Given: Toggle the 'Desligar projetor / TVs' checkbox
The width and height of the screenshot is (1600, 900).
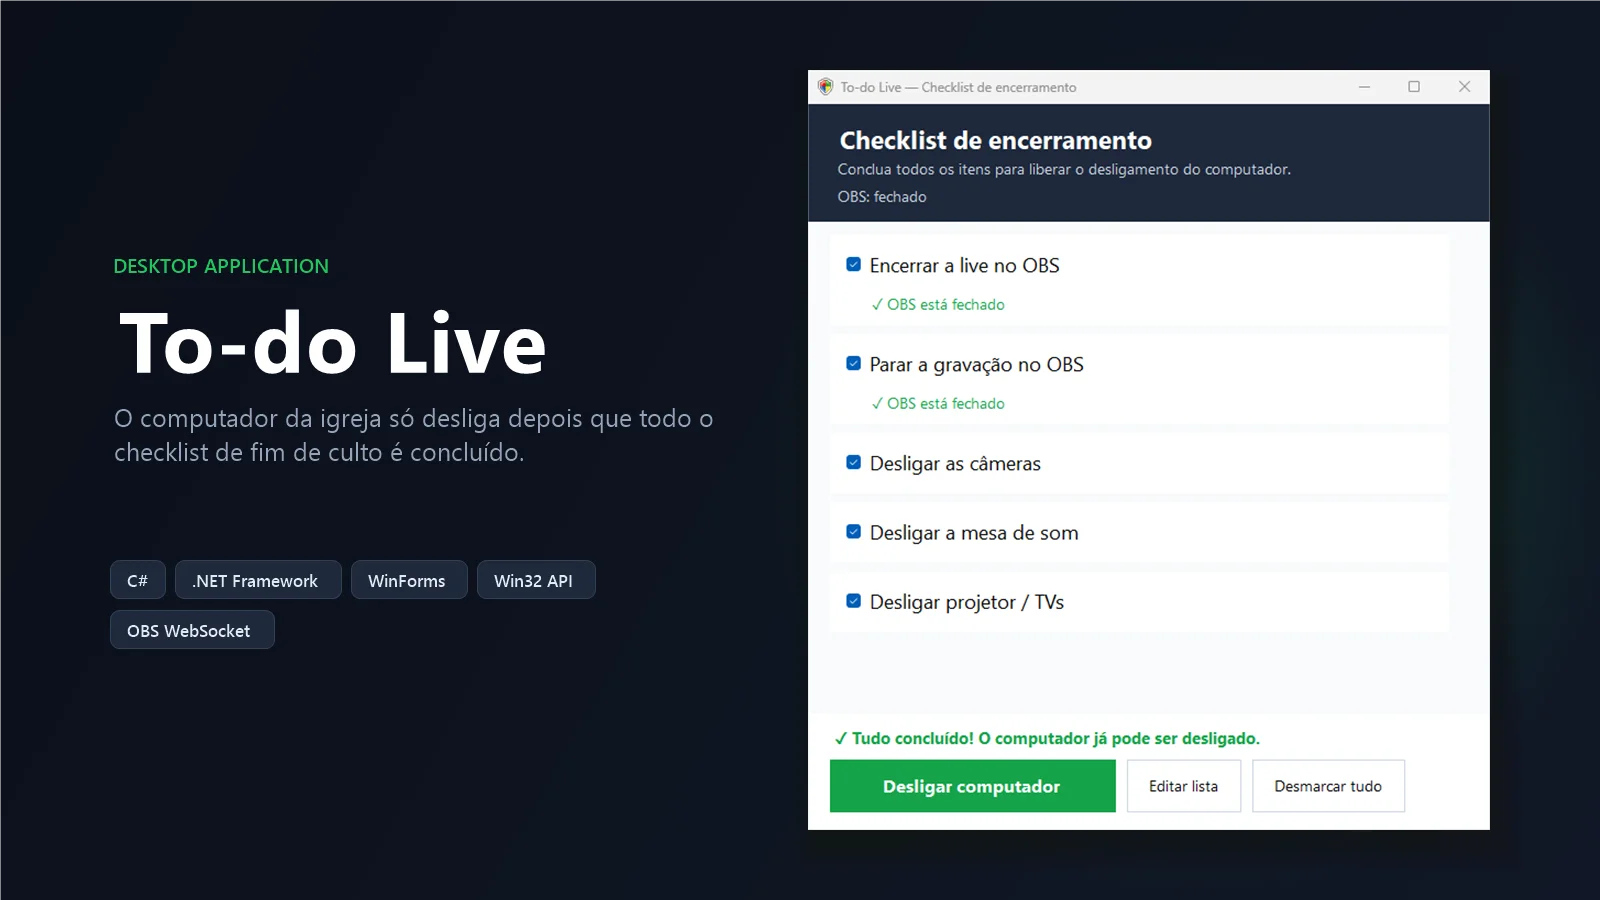Looking at the screenshot, I should click(x=853, y=601).
